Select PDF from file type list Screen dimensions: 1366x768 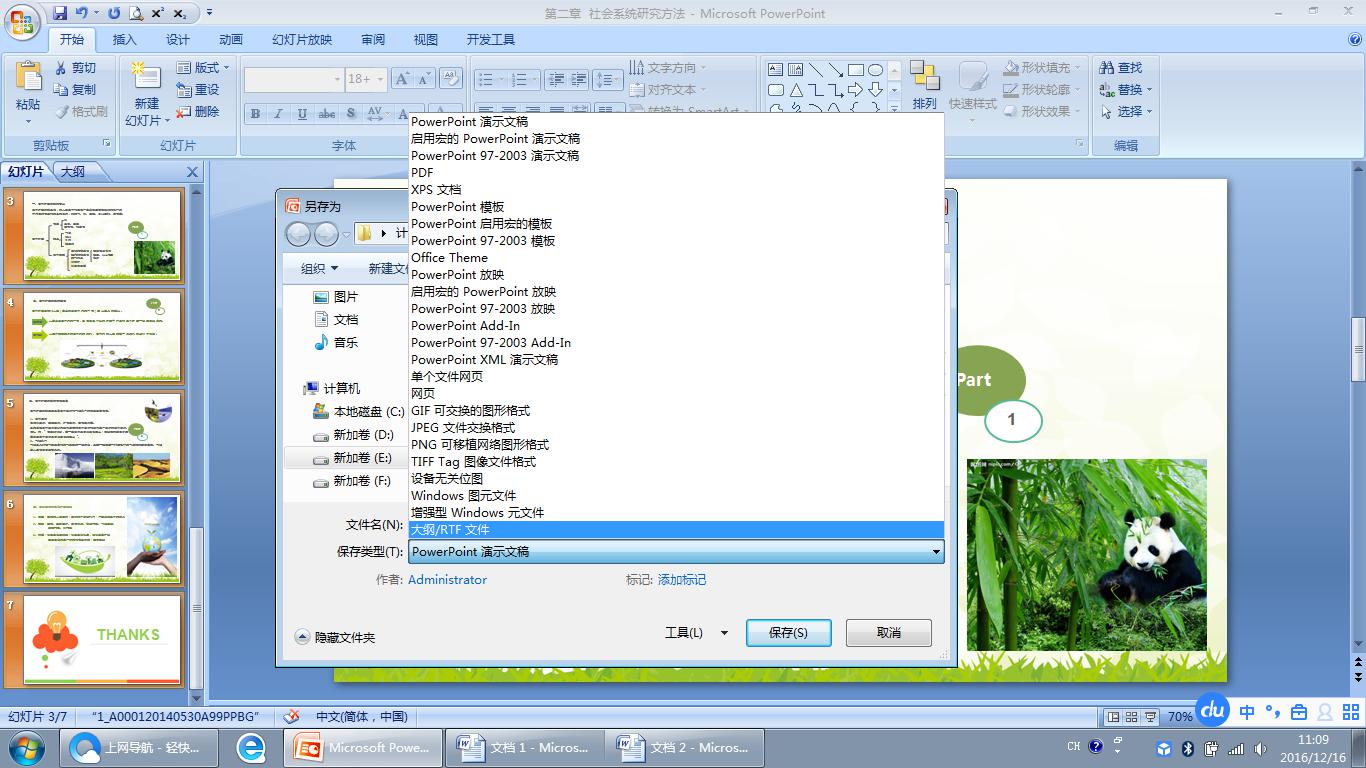click(x=677, y=172)
